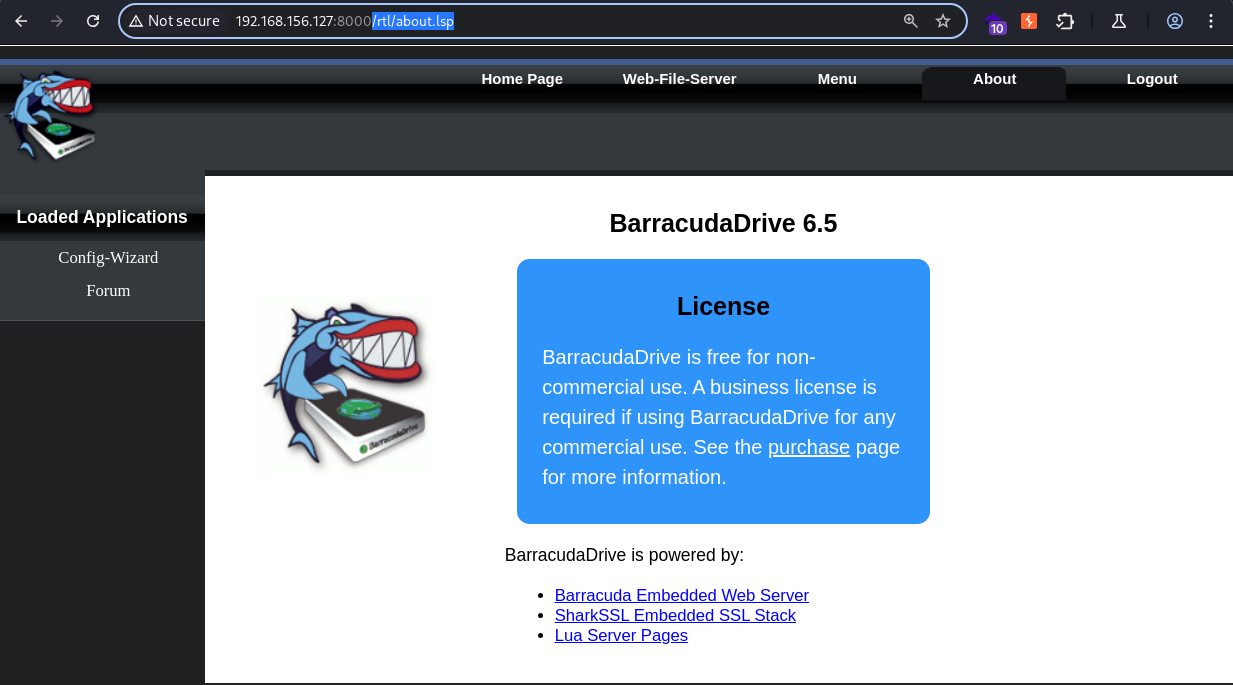Viewport: 1233px width, 685px height.
Task: Open the zoom magnifier icon in address bar
Action: click(911, 21)
